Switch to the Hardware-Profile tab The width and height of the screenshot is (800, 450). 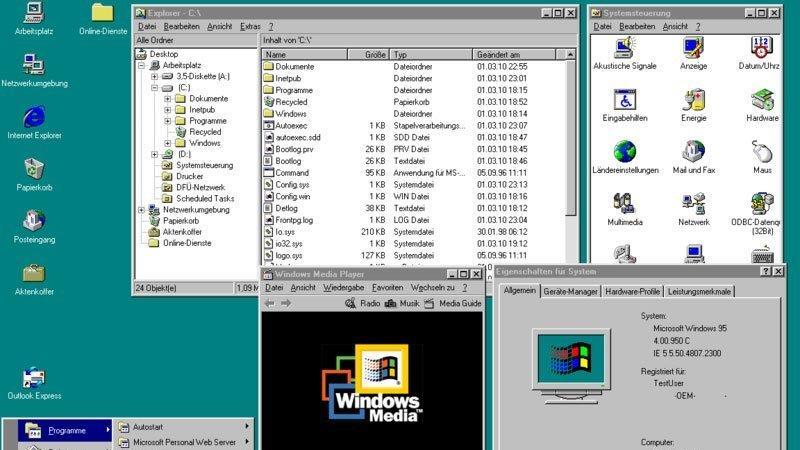(632, 292)
